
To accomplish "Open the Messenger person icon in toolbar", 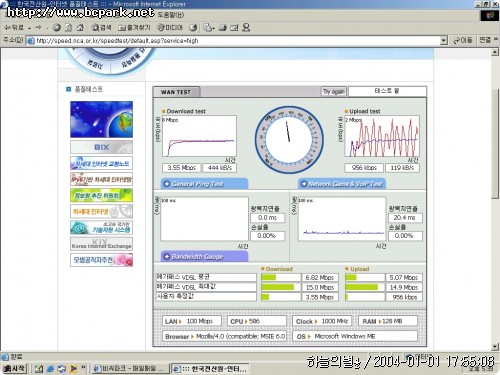I will tap(246, 28).
